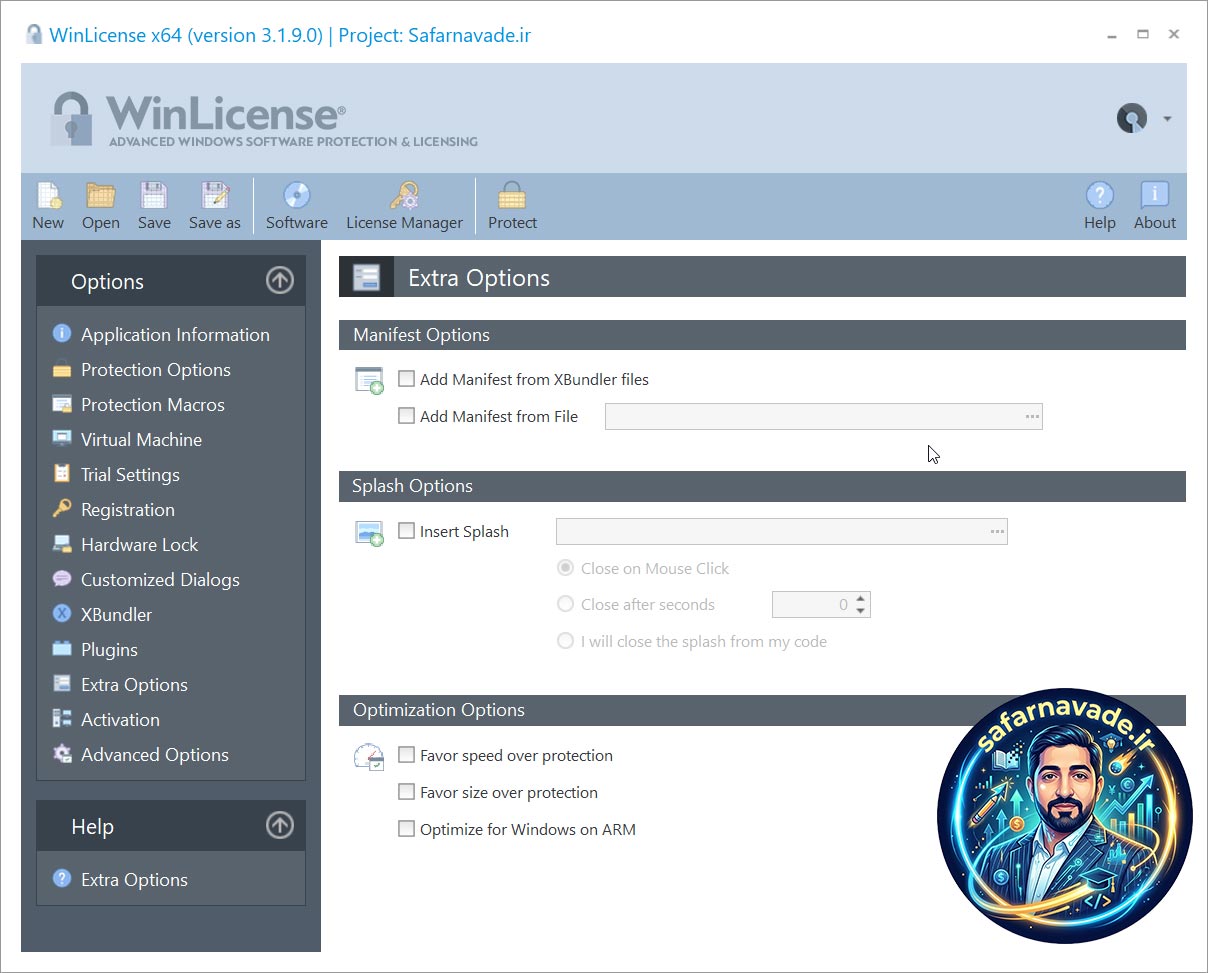The width and height of the screenshot is (1208, 973).
Task: Click the XBundler sidebar icon
Action: [x=62, y=614]
